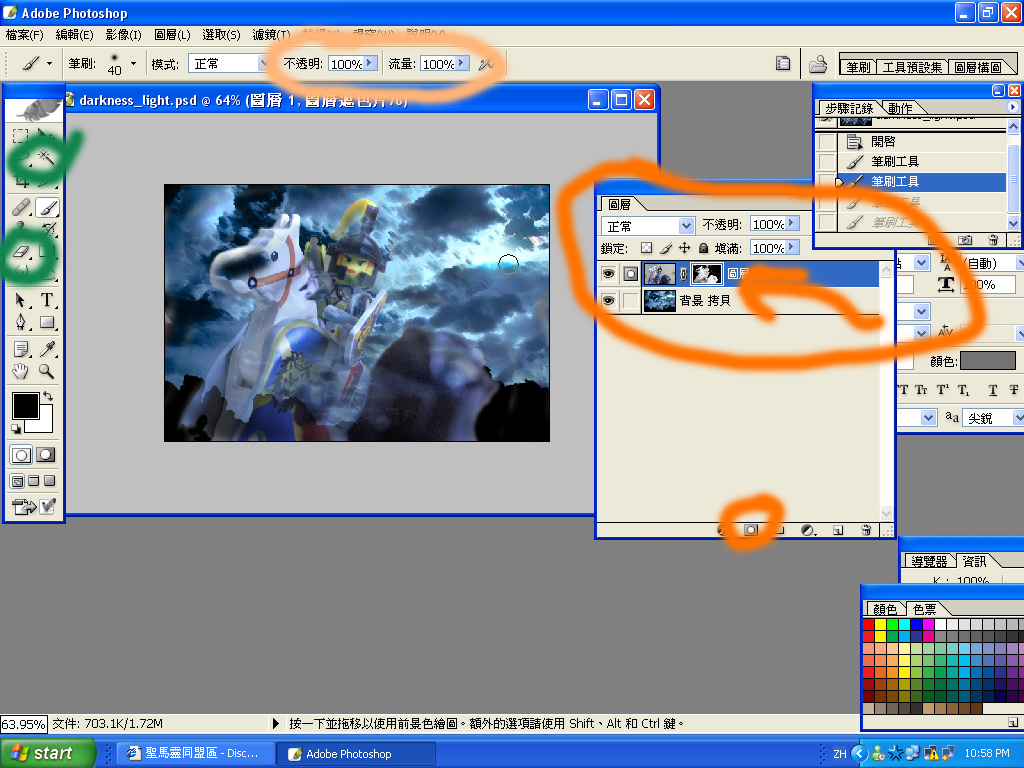Open the File Browser icon

click(818, 64)
